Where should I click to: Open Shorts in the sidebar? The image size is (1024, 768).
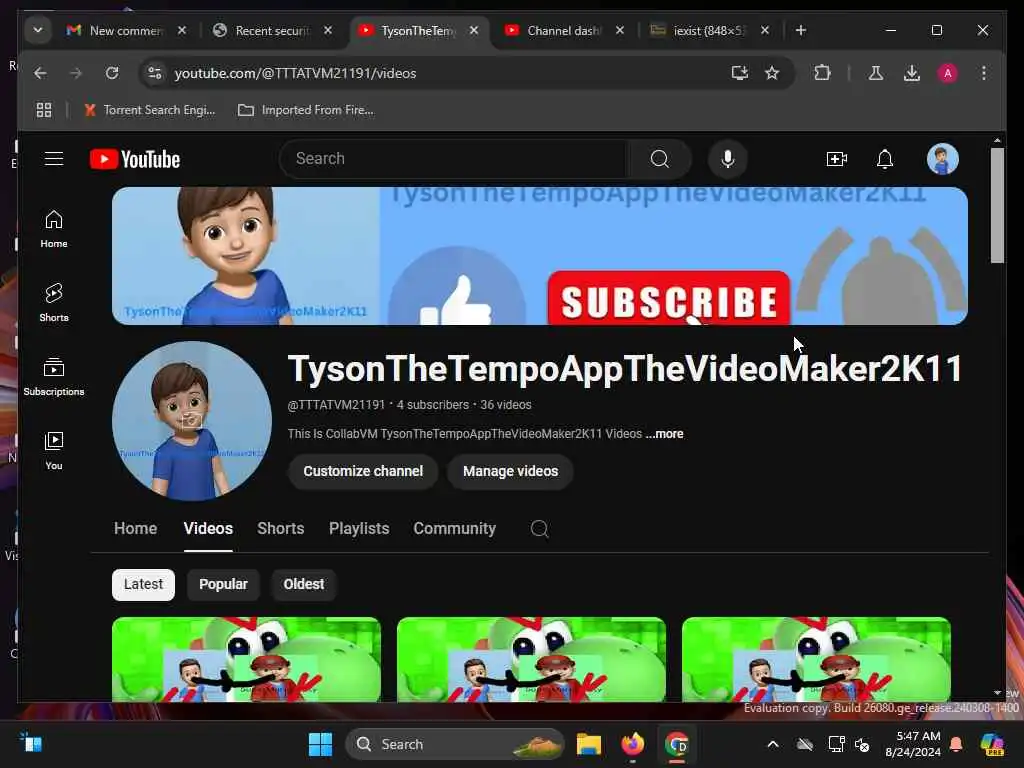[54, 302]
